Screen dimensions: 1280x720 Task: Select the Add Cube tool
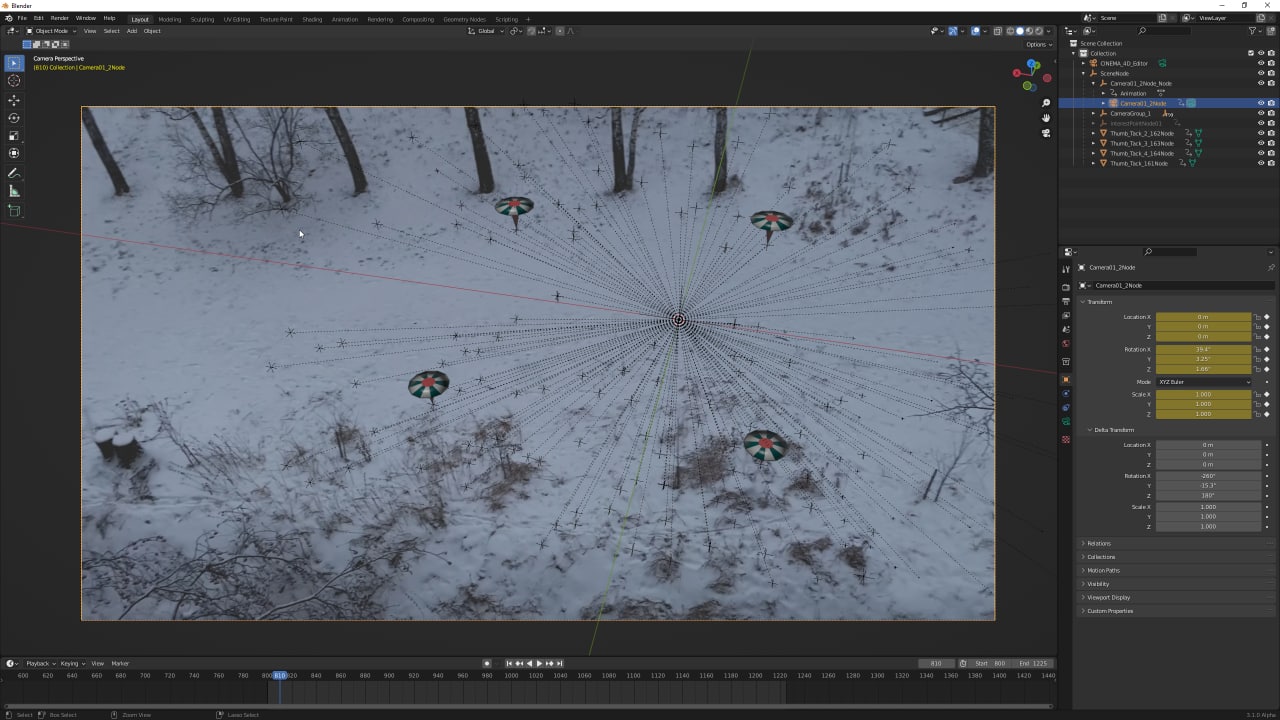[x=14, y=211]
